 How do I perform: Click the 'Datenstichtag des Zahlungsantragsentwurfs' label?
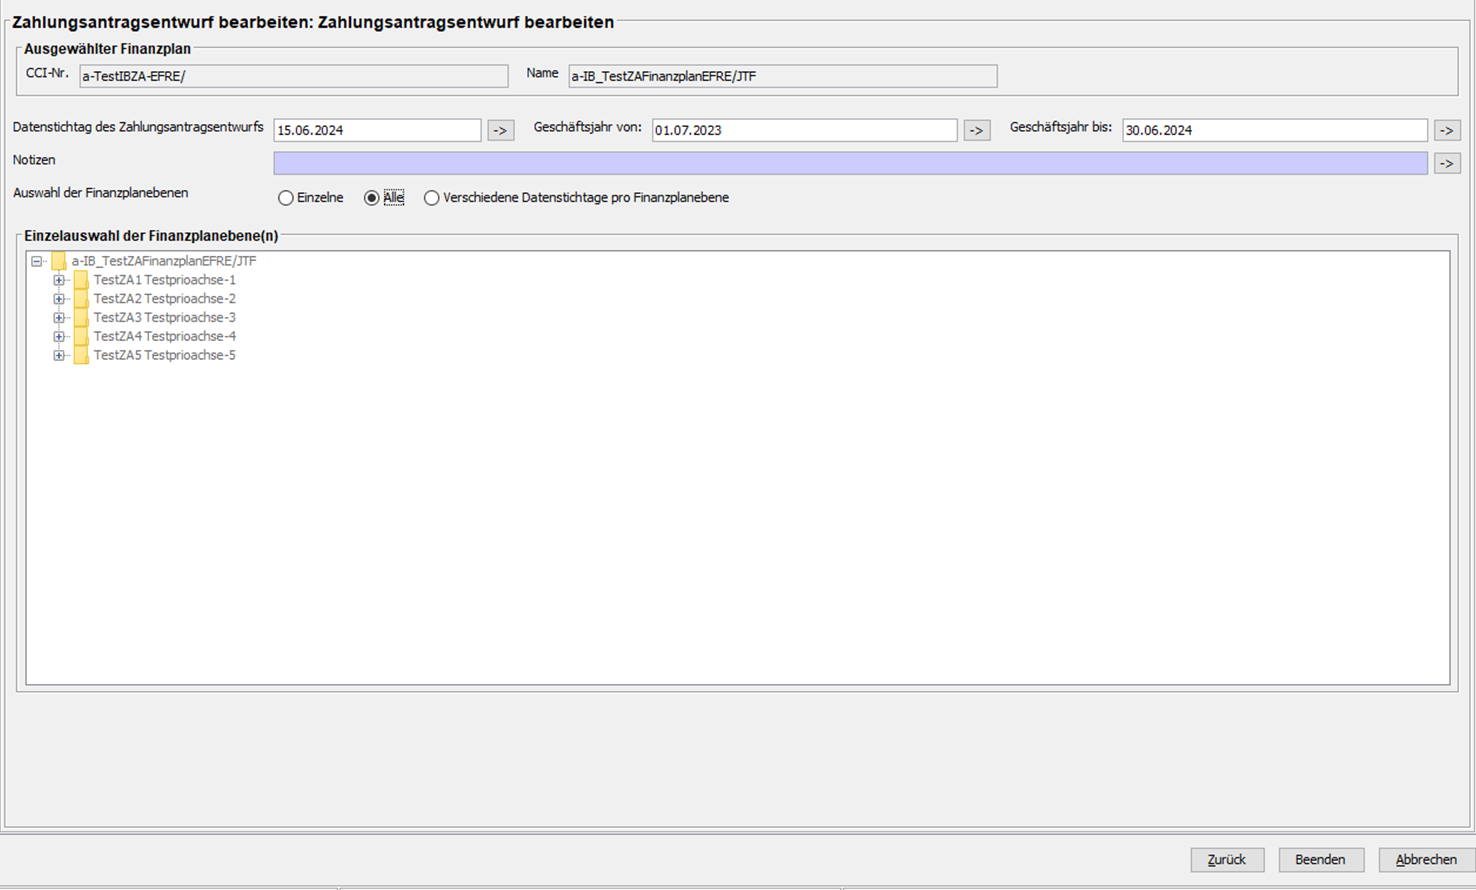[138, 127]
